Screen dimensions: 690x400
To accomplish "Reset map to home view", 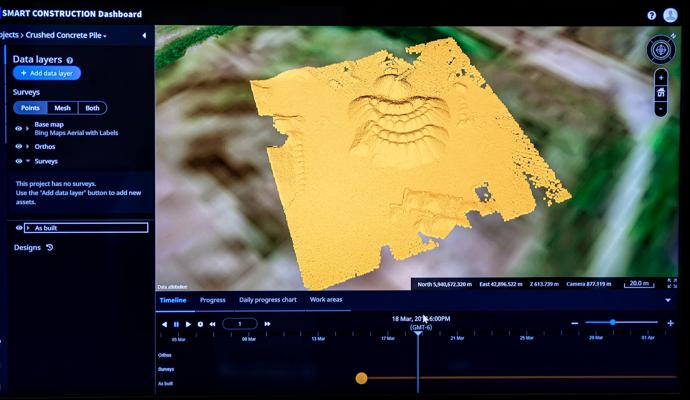I will (661, 93).
